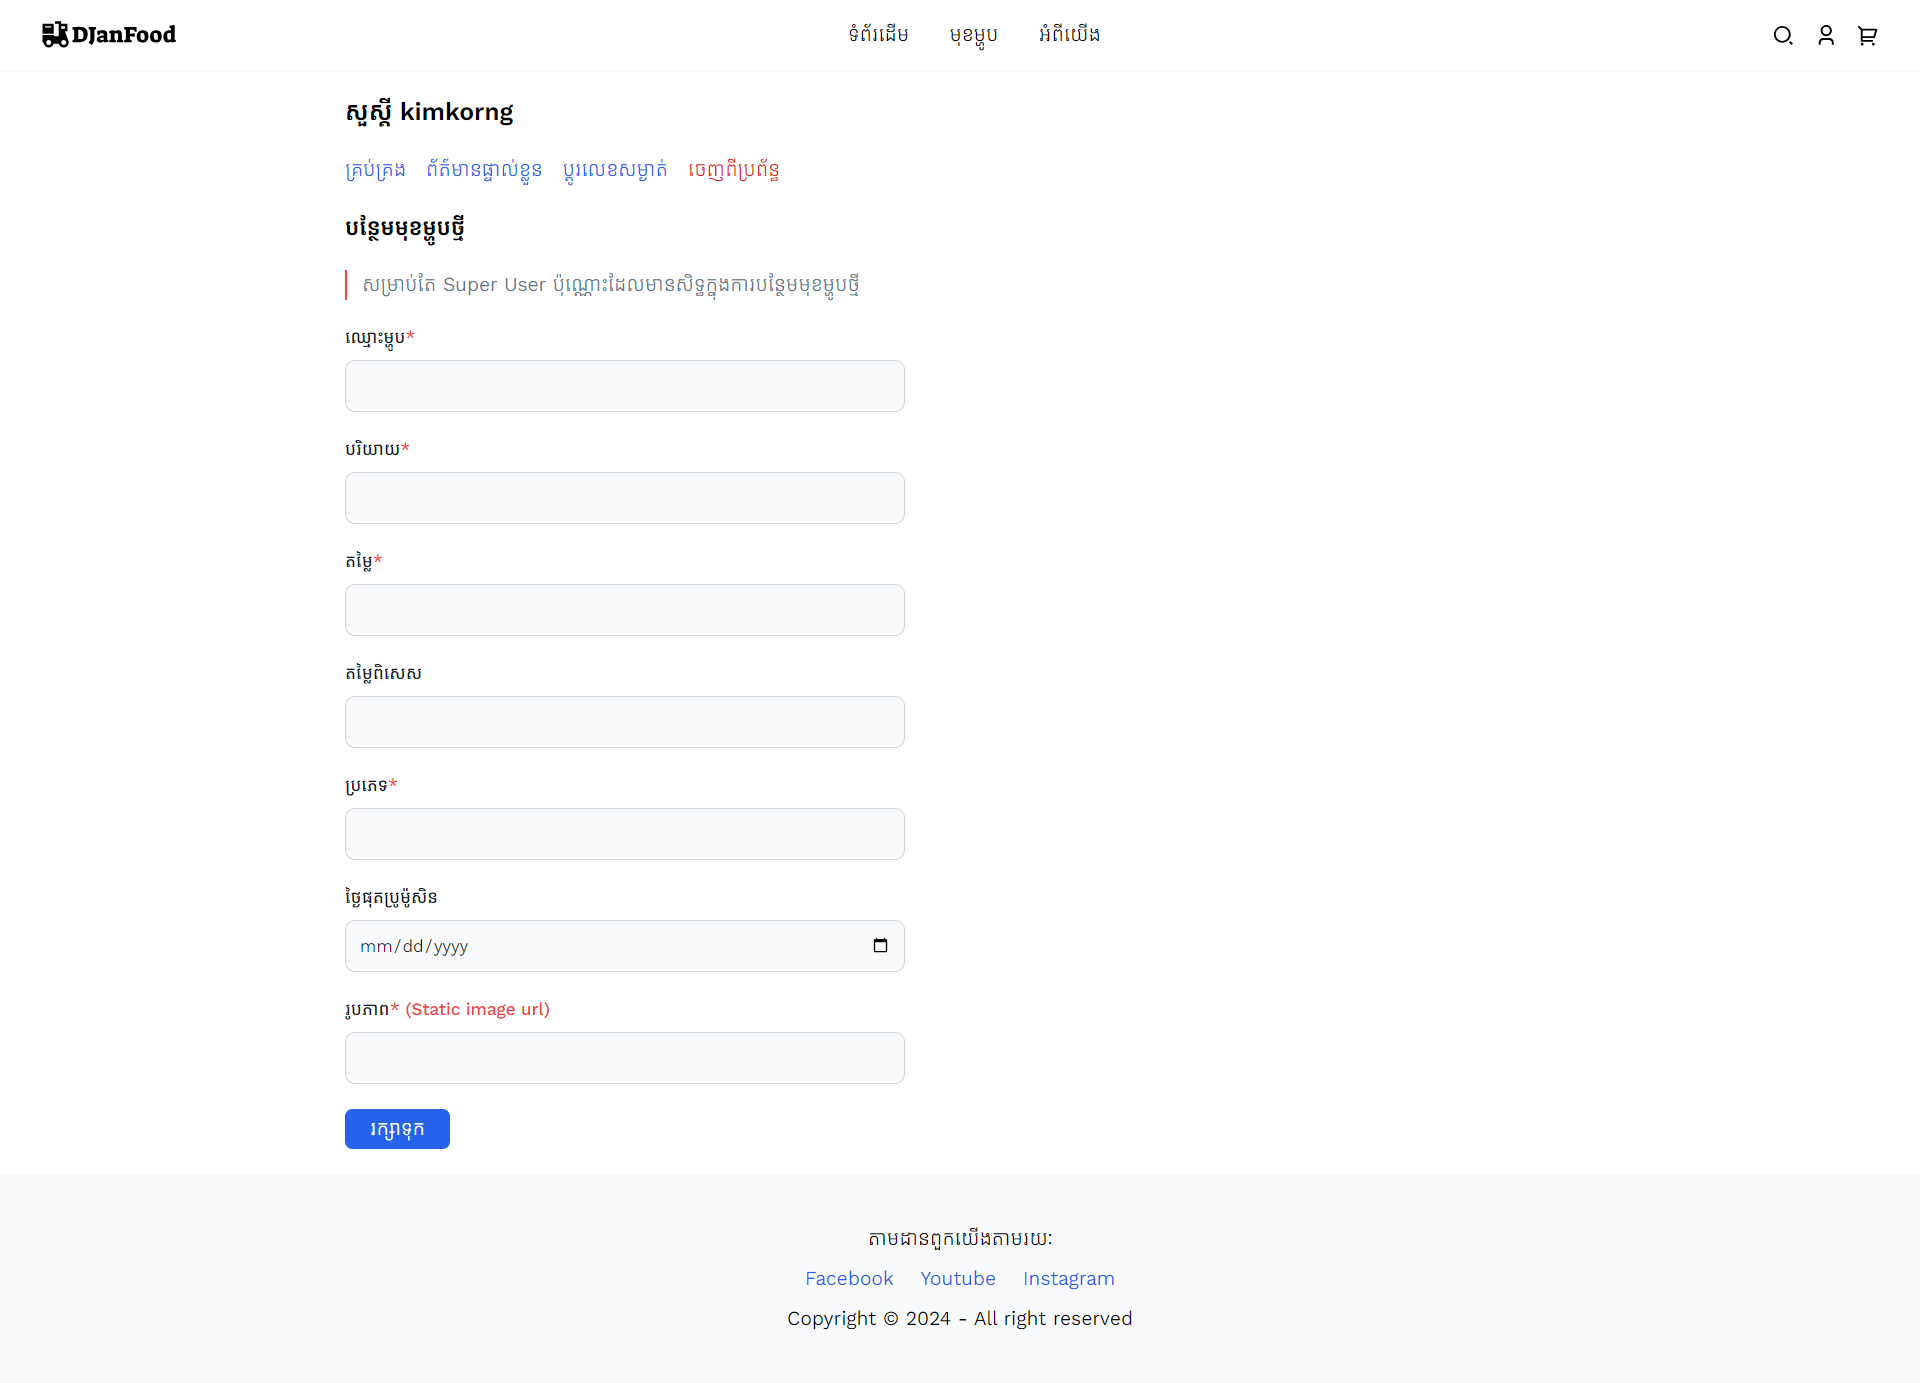Click the ថ្ងៃផុតប្រូម៉ូស date picker field

(625, 945)
